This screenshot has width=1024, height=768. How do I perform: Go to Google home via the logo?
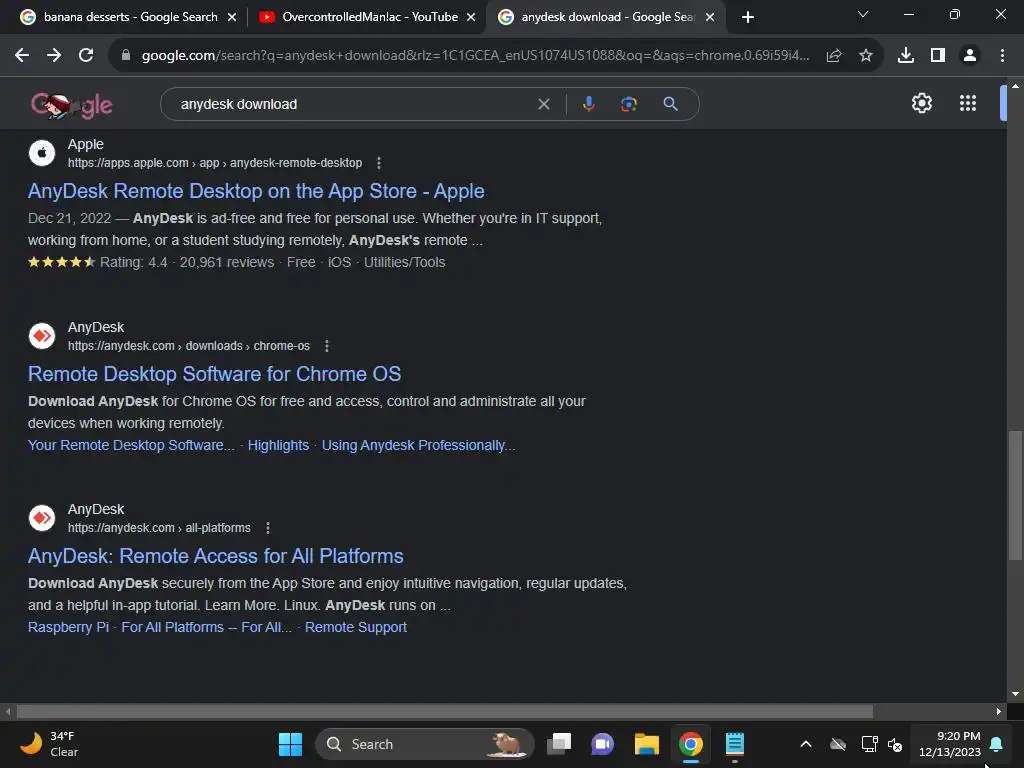[72, 104]
